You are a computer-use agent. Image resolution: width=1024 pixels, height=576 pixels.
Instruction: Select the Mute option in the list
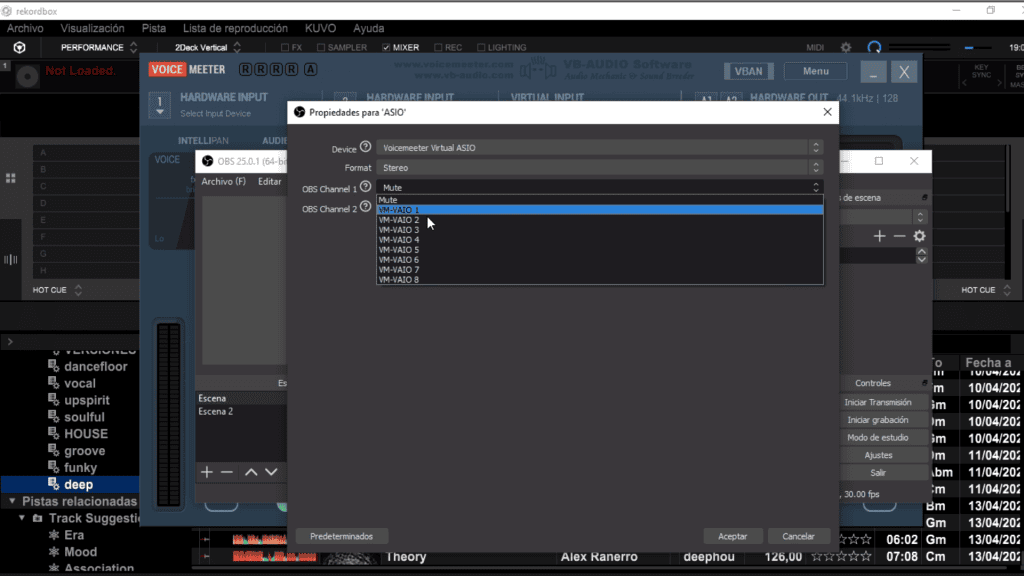click(x=600, y=200)
